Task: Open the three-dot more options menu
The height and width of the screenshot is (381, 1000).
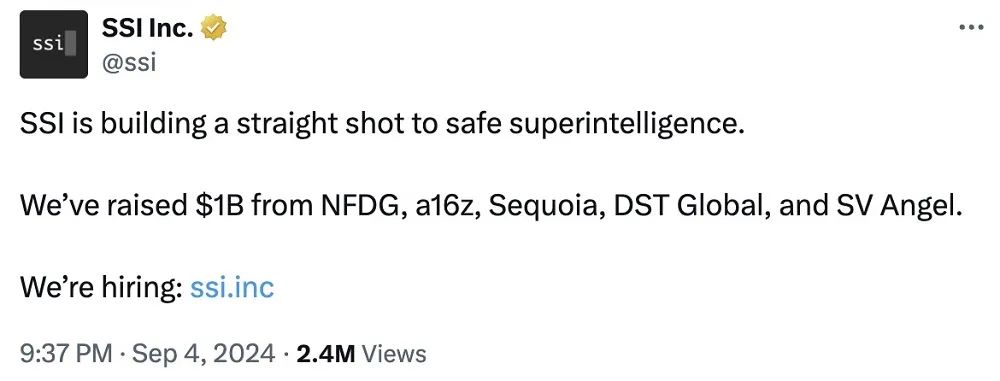Action: click(x=972, y=27)
